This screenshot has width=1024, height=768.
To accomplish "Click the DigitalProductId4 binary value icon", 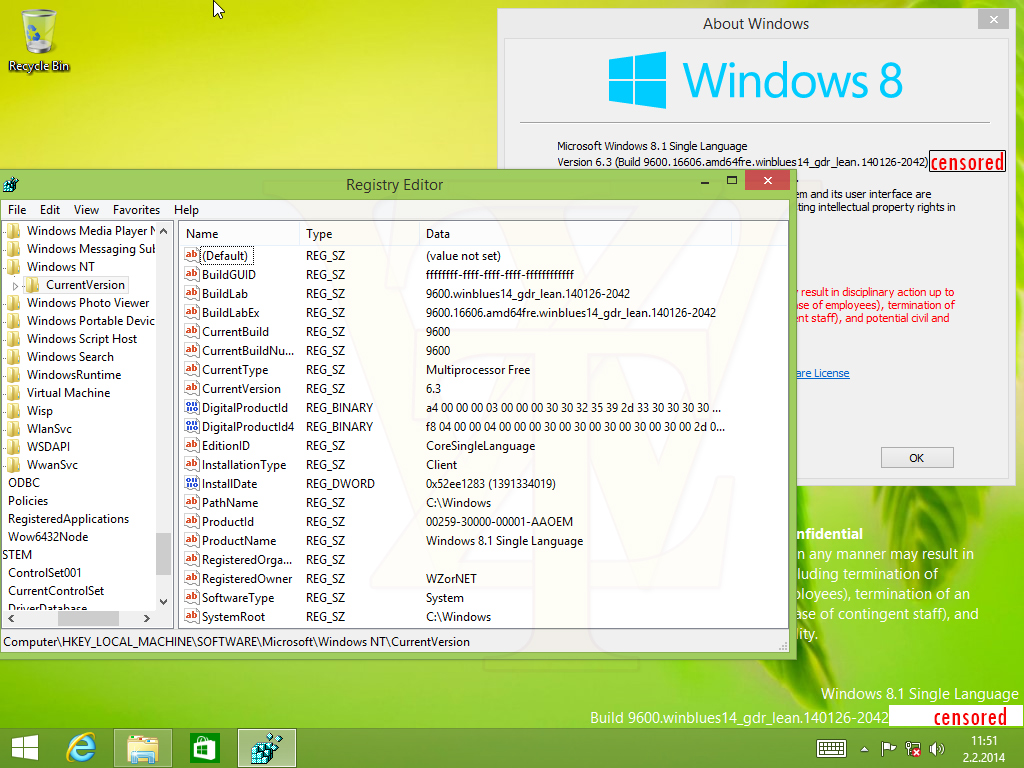I will pos(191,426).
